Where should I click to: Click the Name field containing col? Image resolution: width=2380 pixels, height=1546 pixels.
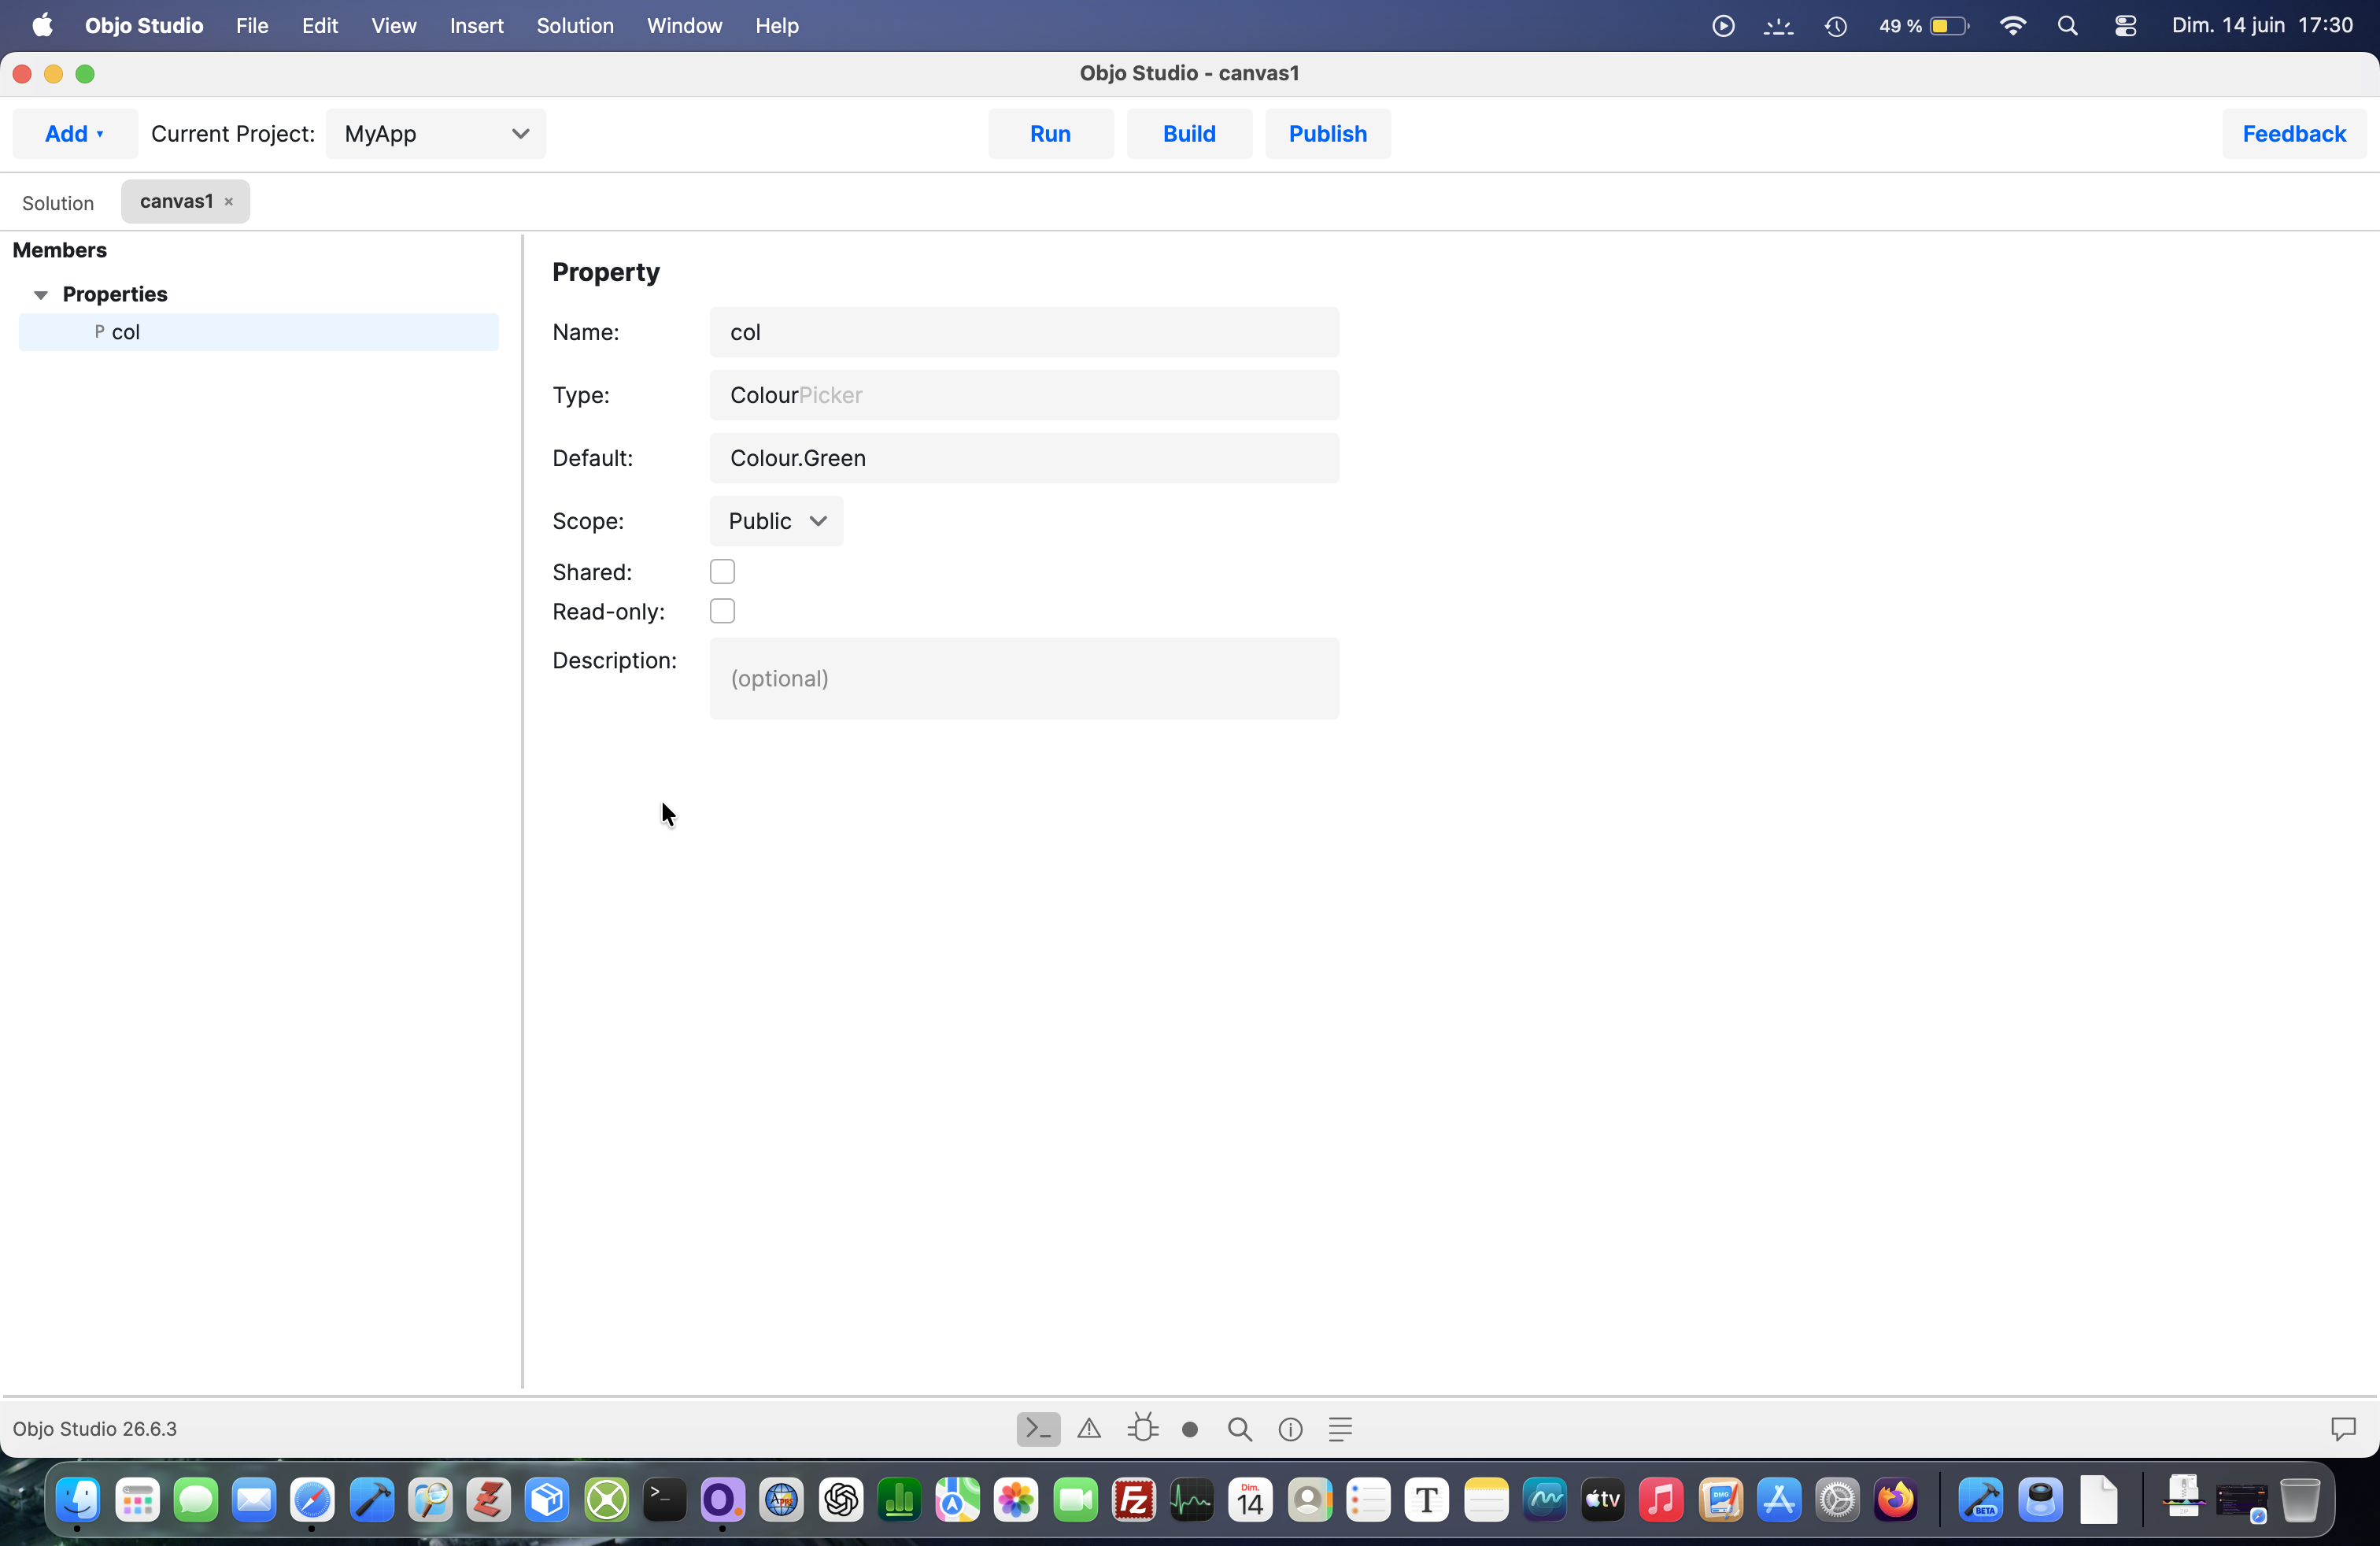coord(1024,332)
